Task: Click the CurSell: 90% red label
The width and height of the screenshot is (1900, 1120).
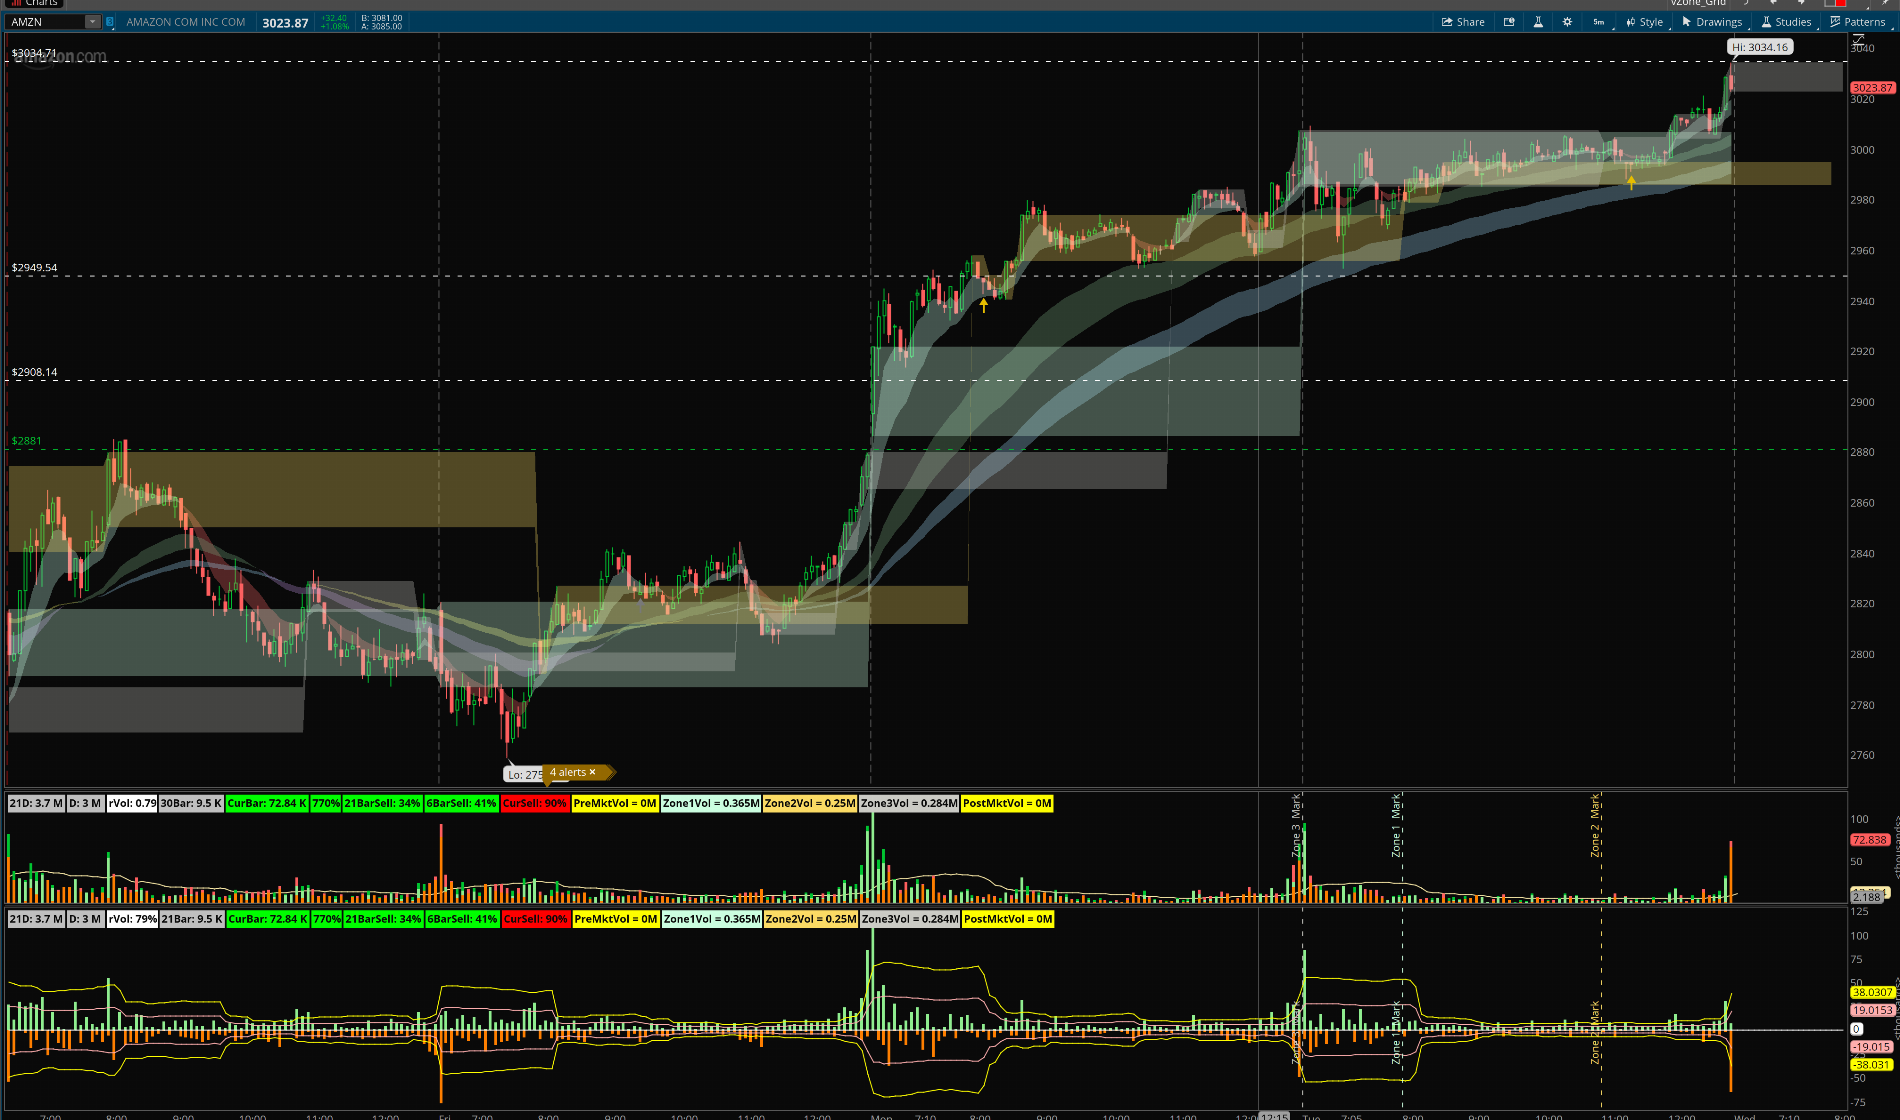Action: click(x=534, y=803)
